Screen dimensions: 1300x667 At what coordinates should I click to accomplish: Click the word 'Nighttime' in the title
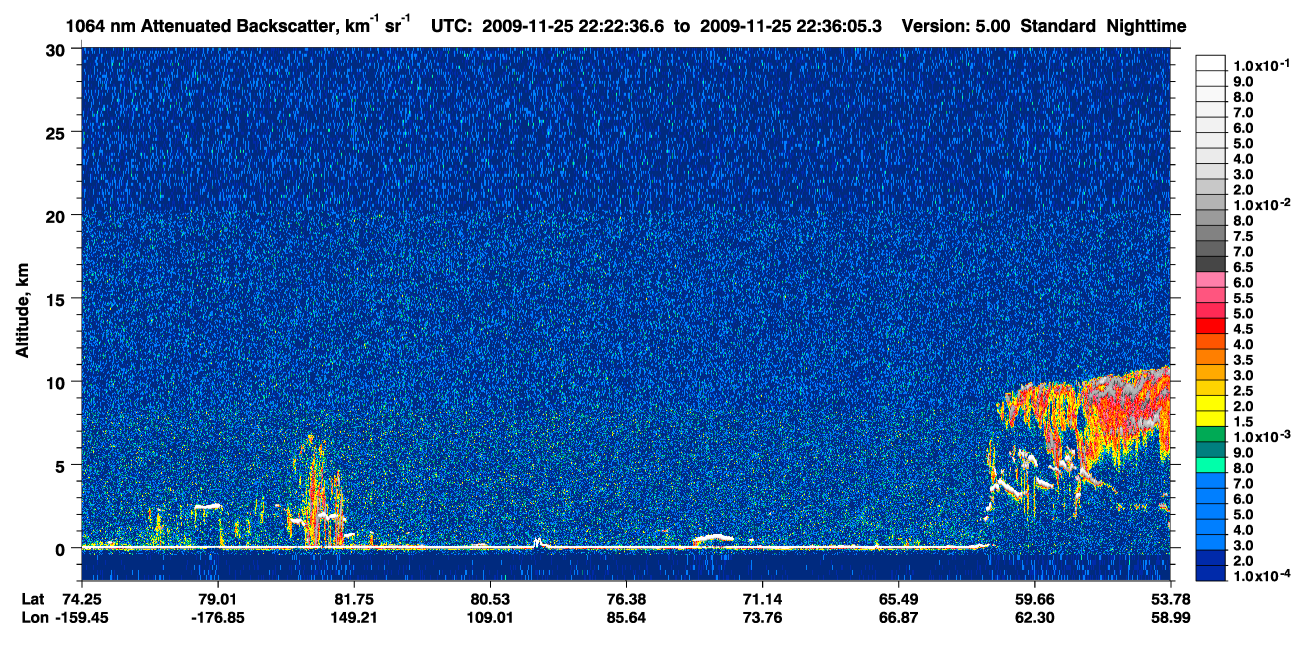point(1147,27)
